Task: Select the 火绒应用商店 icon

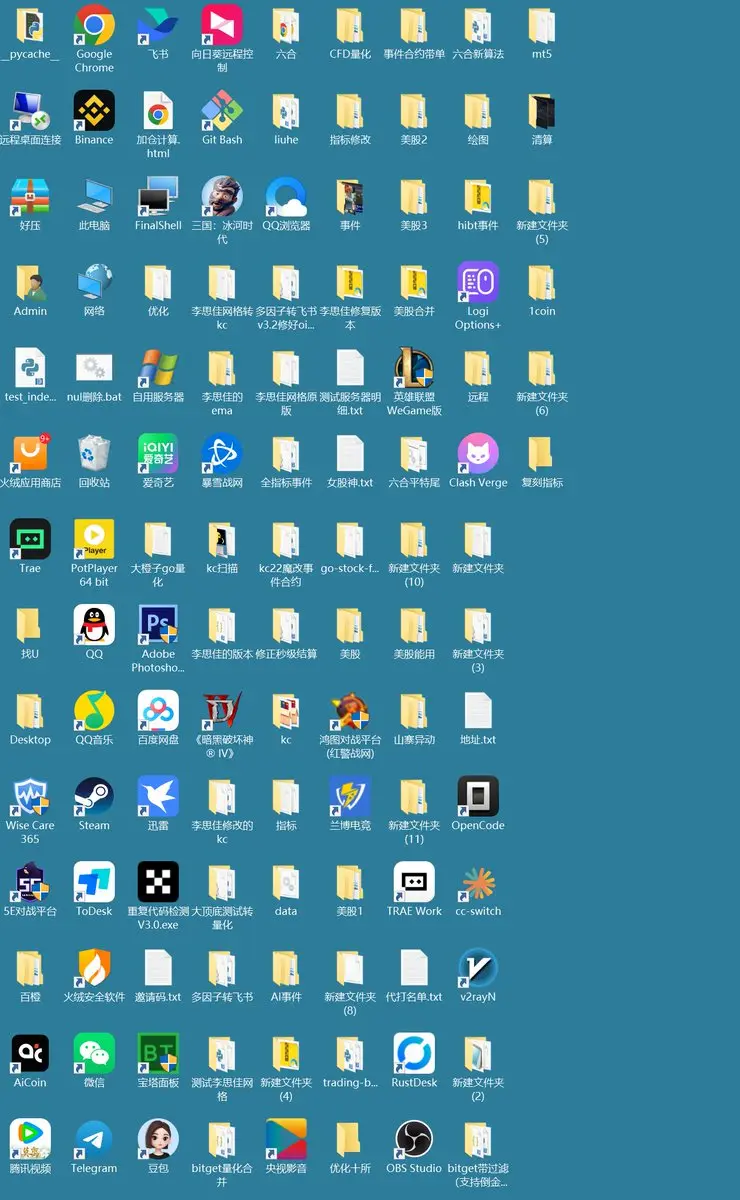Action: tap(30, 454)
